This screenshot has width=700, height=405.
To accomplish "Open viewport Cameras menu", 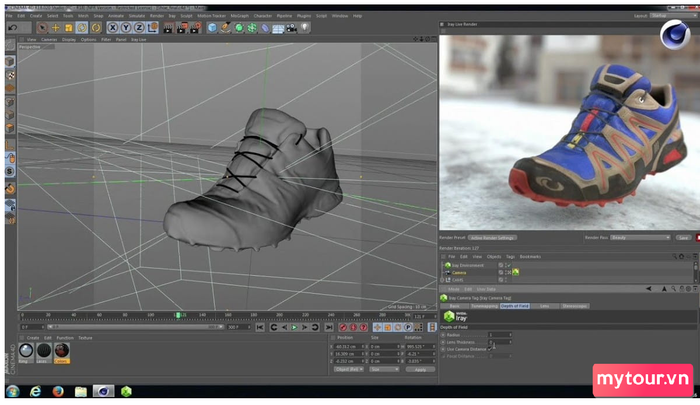I will (49, 39).
